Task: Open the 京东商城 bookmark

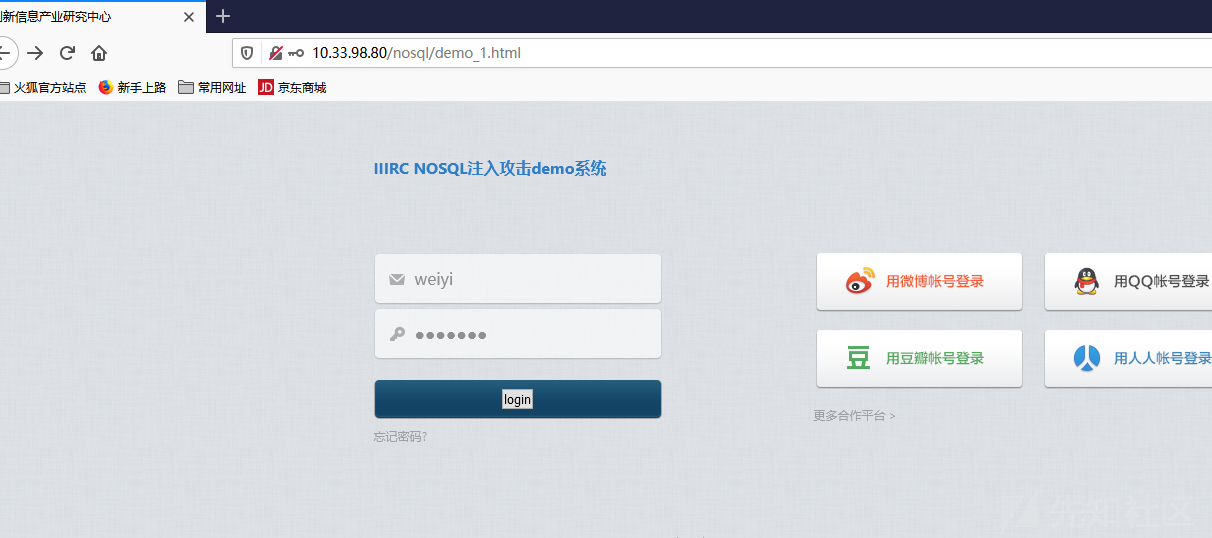Action: point(292,87)
